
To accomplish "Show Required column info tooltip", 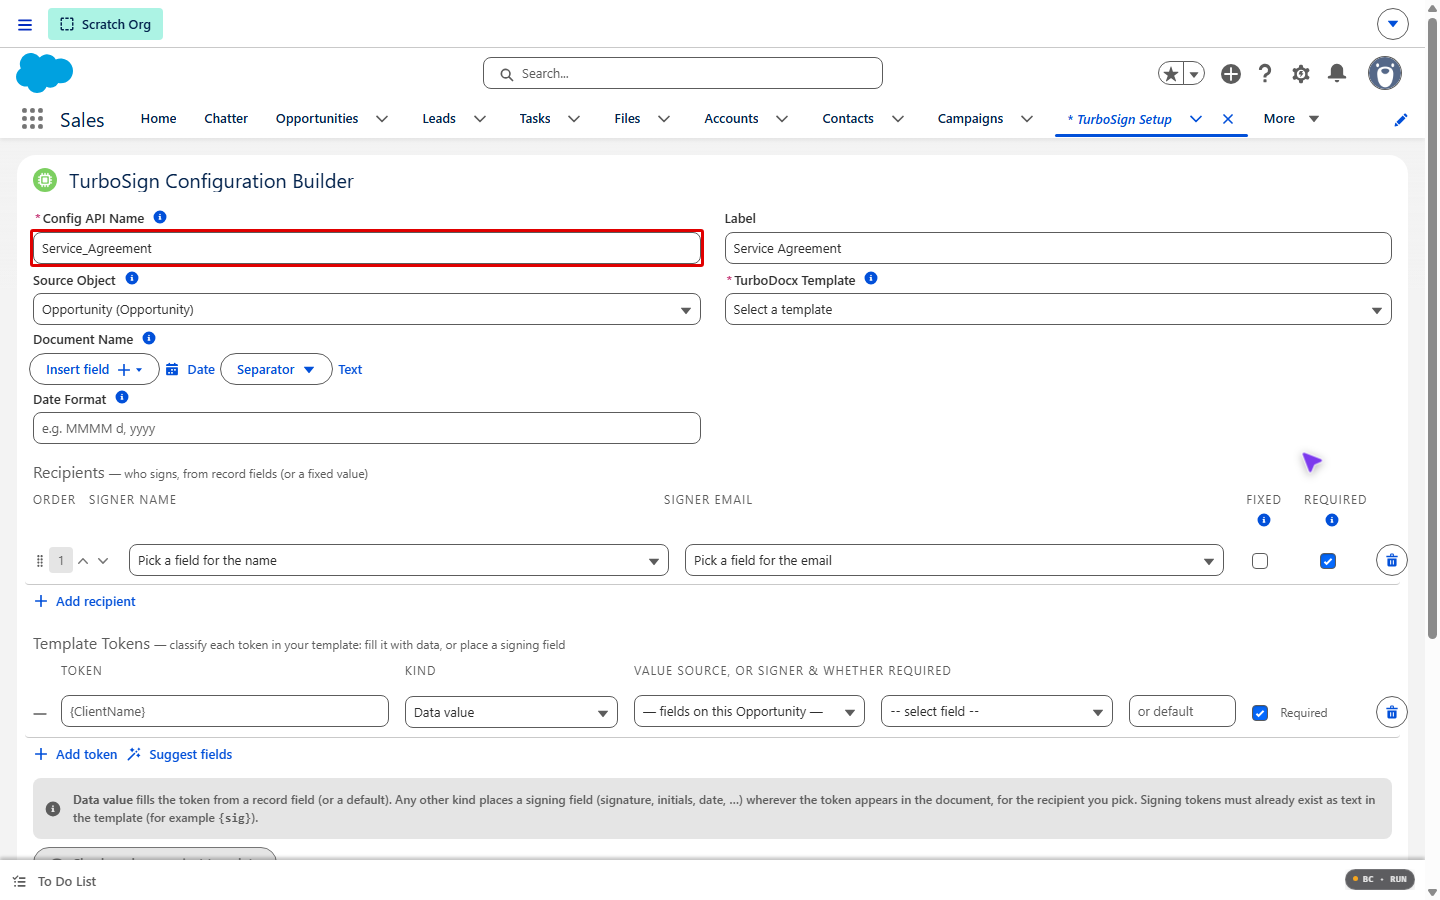I will tap(1332, 520).
